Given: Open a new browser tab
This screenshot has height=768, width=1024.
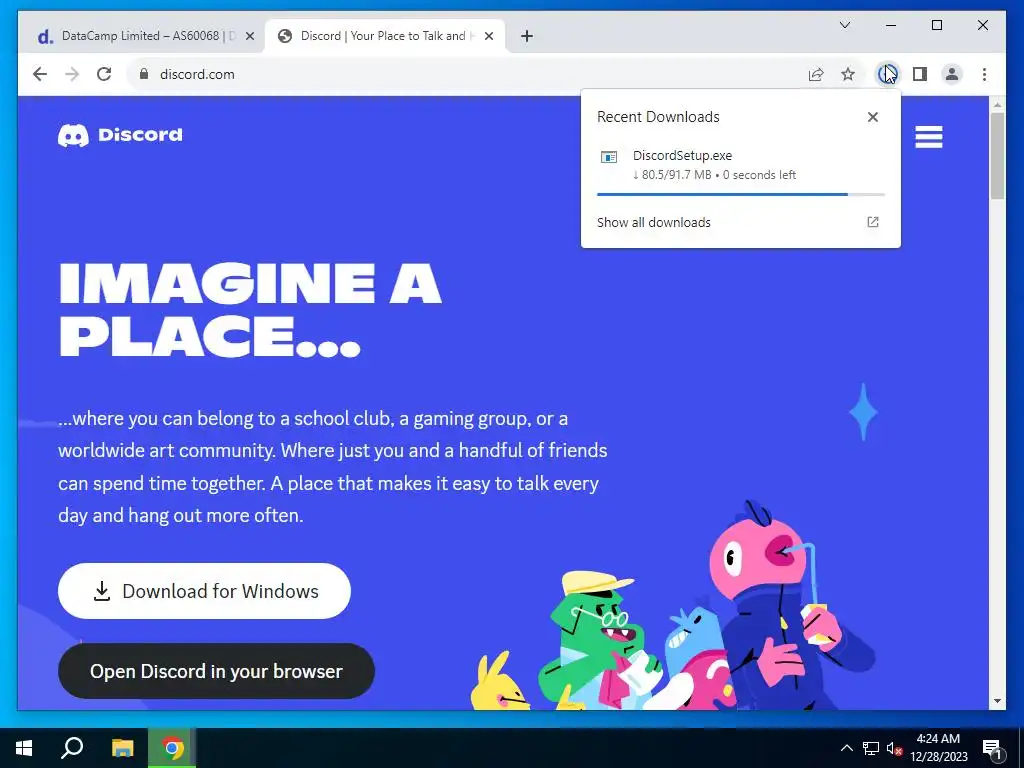Looking at the screenshot, I should 527,37.
